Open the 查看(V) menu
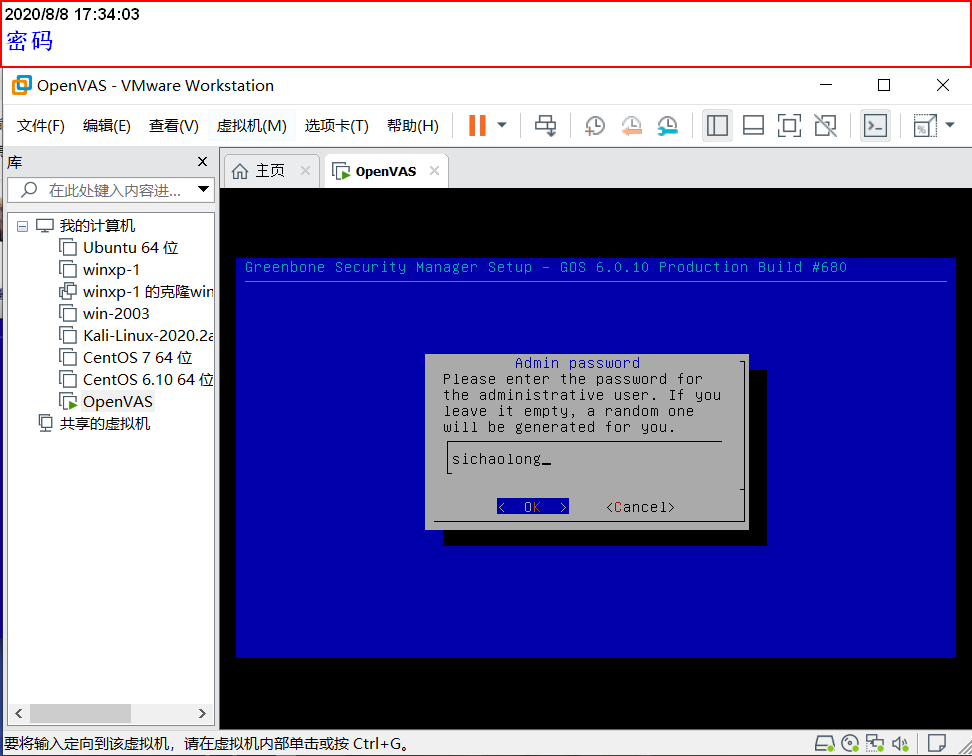Viewport: 972px width, 756px height. point(174,126)
